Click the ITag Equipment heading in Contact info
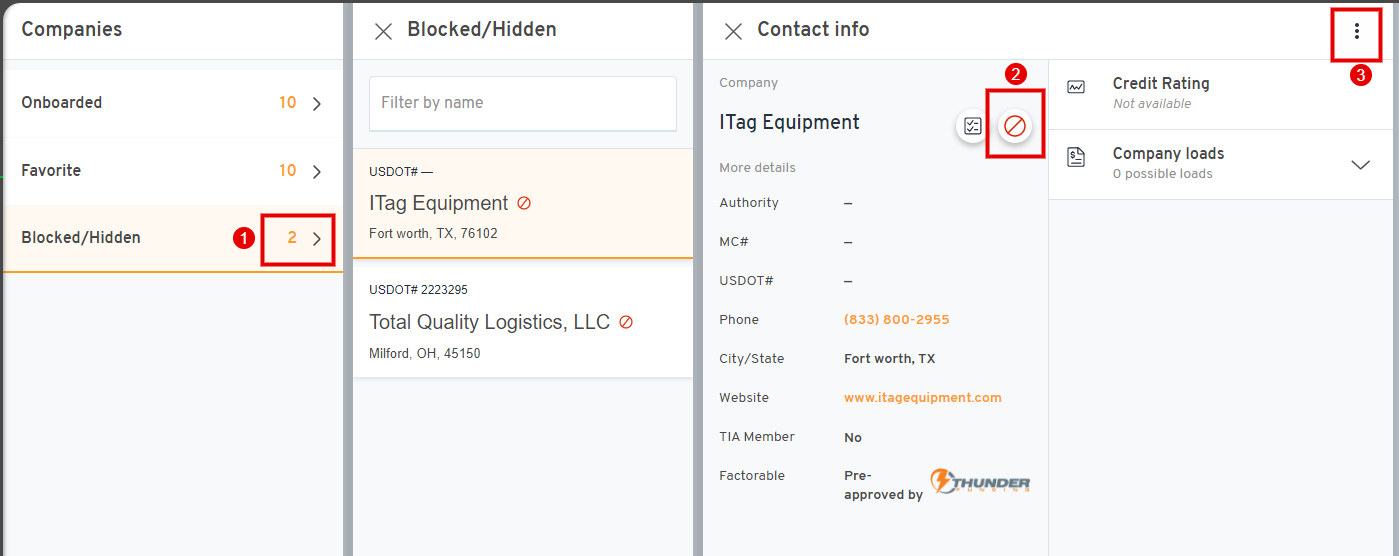 click(x=789, y=123)
